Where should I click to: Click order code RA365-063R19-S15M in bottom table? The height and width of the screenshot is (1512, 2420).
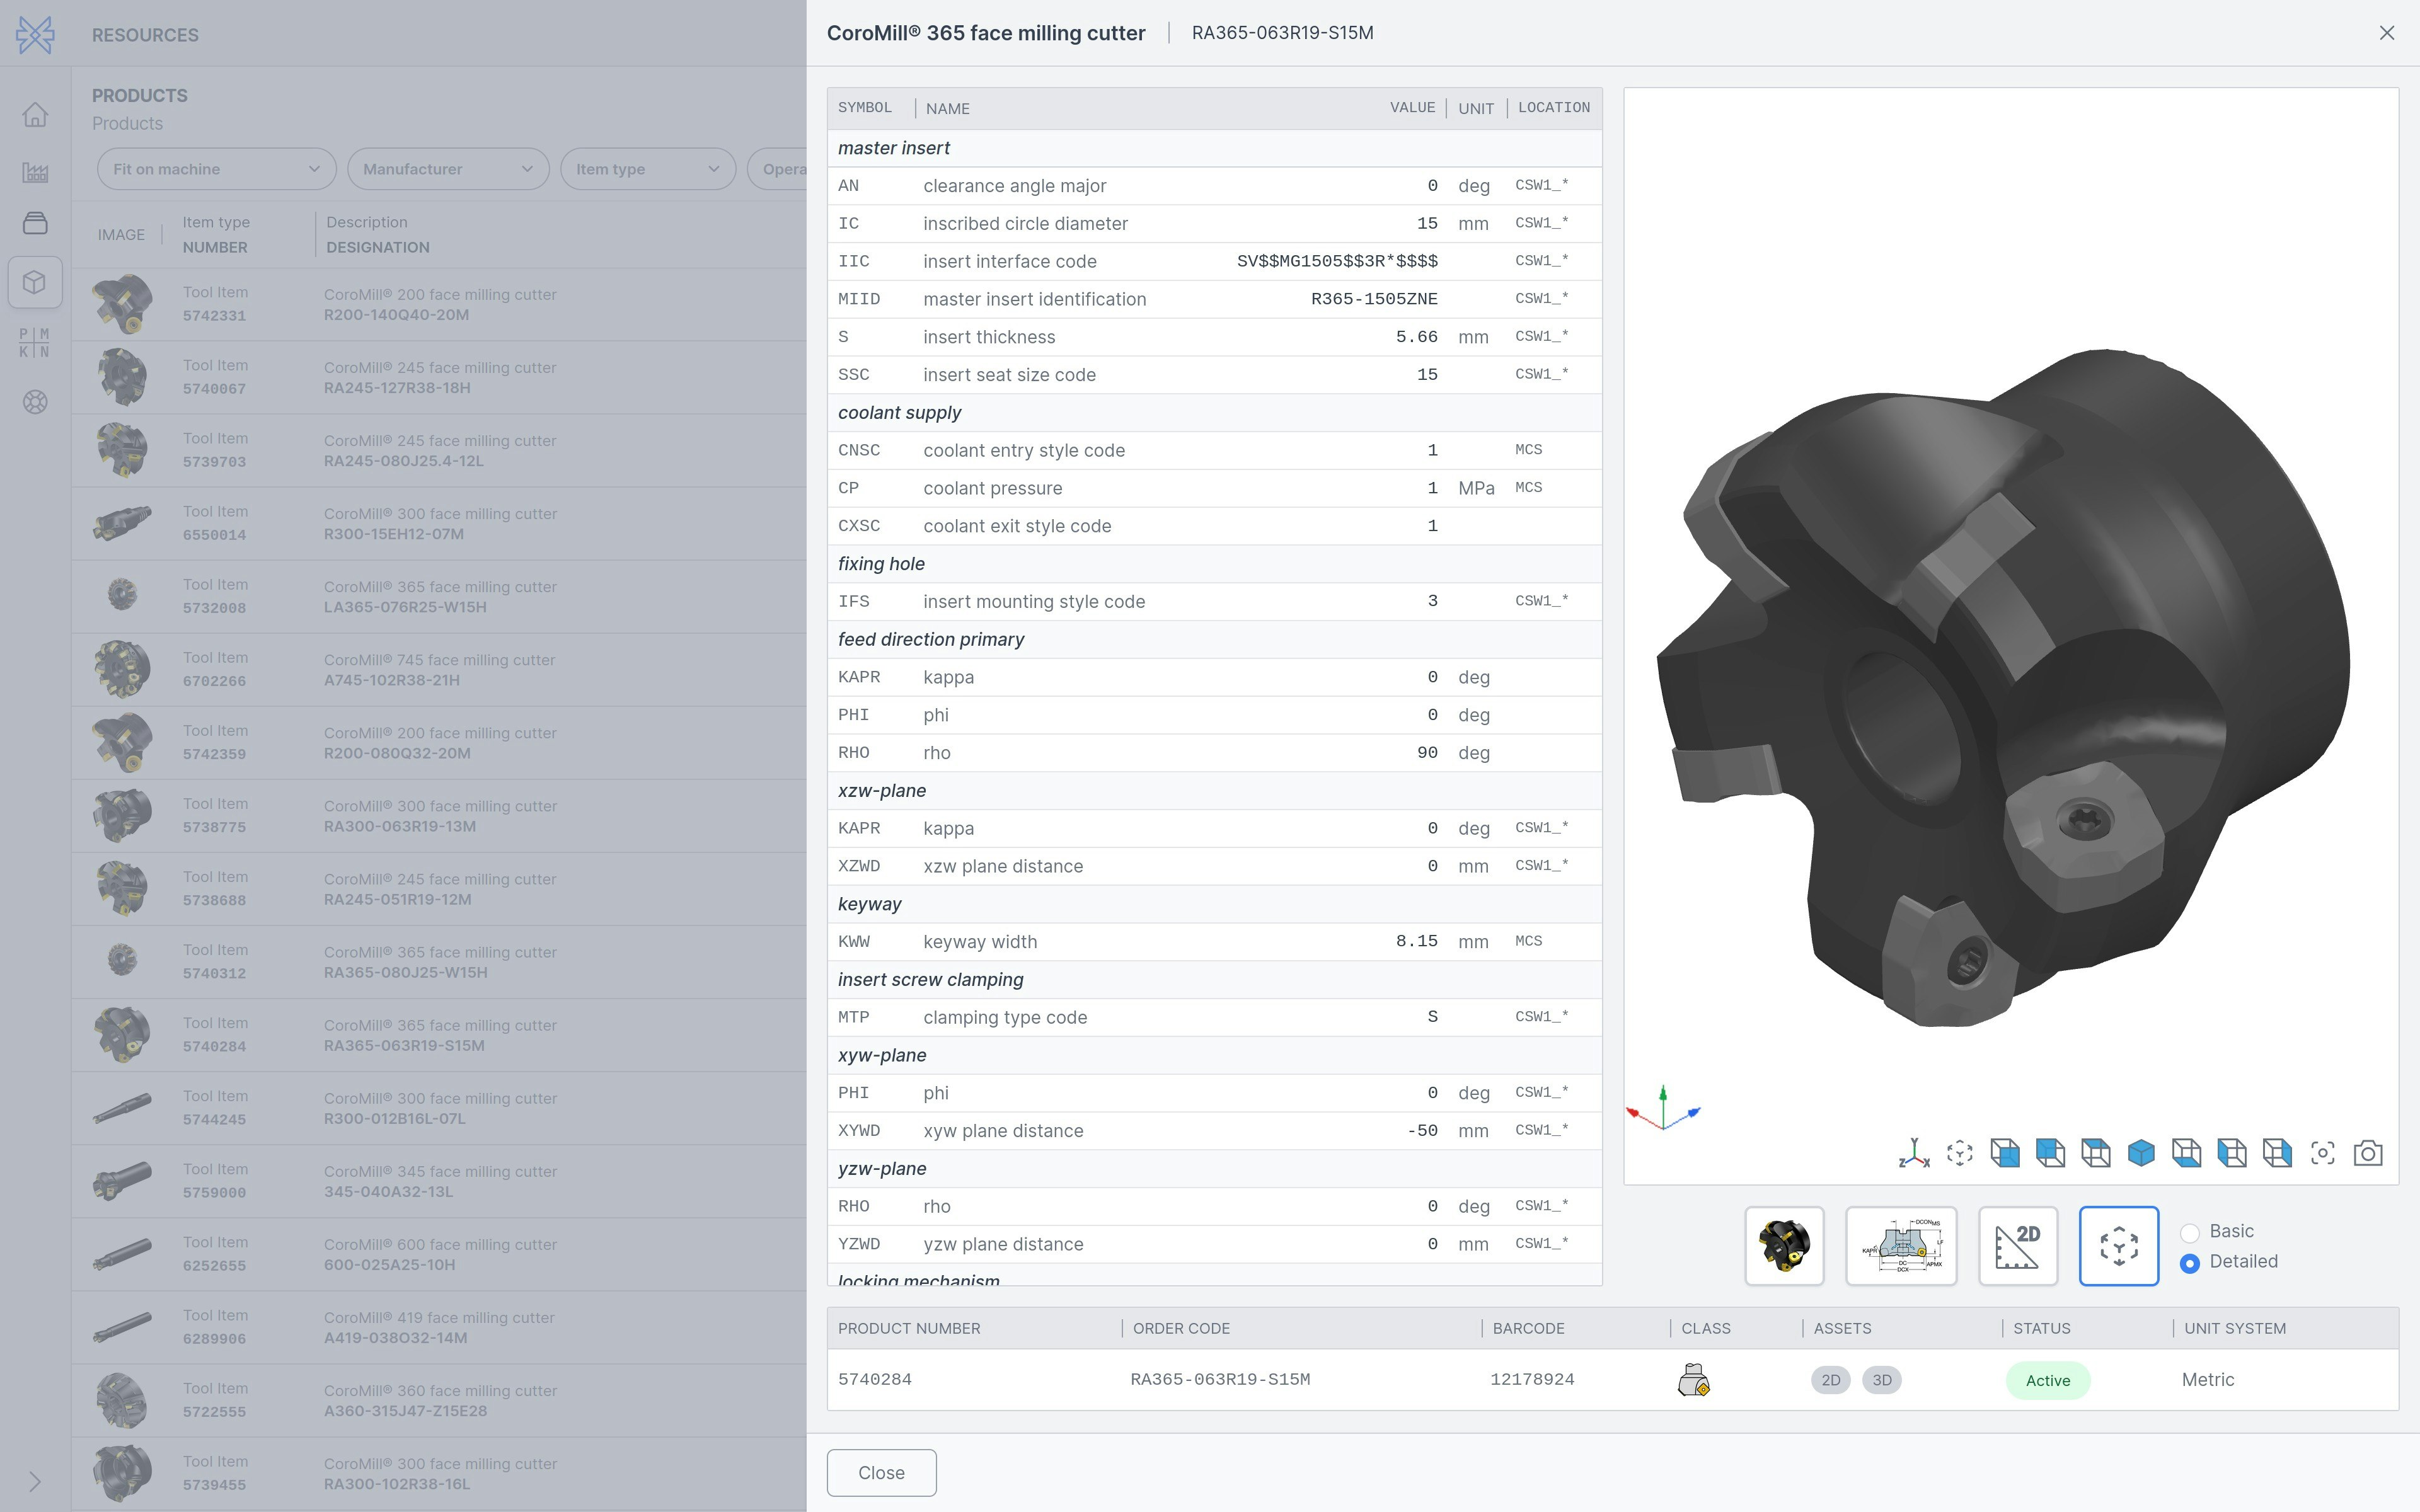coord(1220,1380)
